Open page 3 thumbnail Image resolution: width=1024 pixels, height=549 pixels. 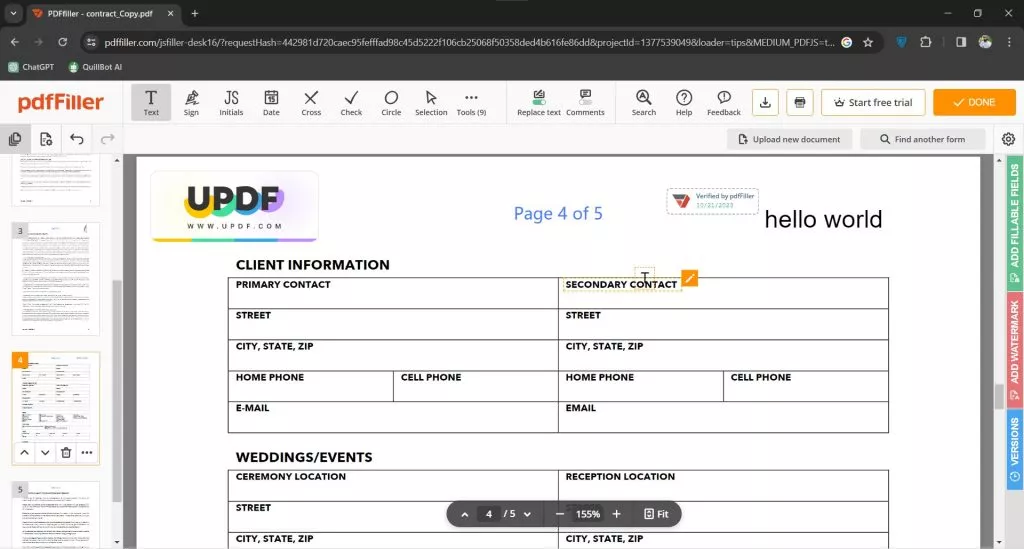click(56, 279)
